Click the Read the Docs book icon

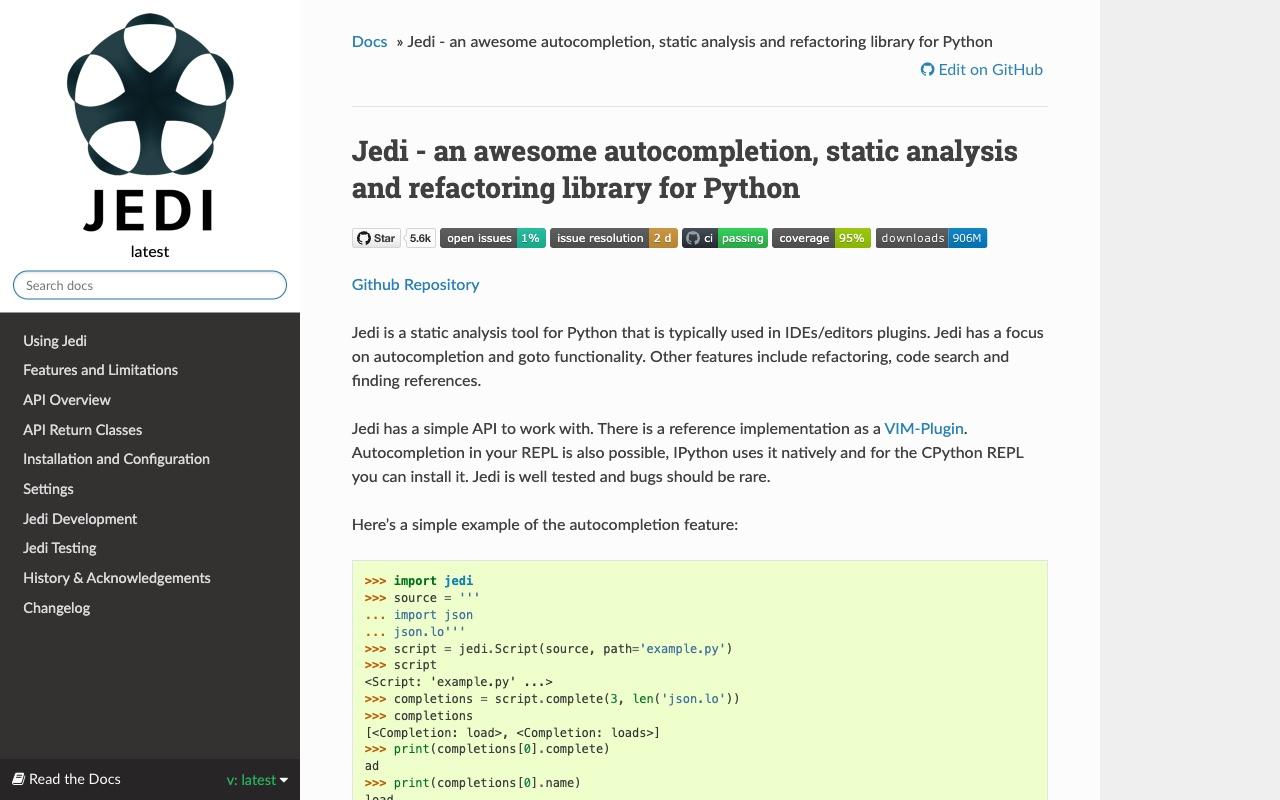18,779
